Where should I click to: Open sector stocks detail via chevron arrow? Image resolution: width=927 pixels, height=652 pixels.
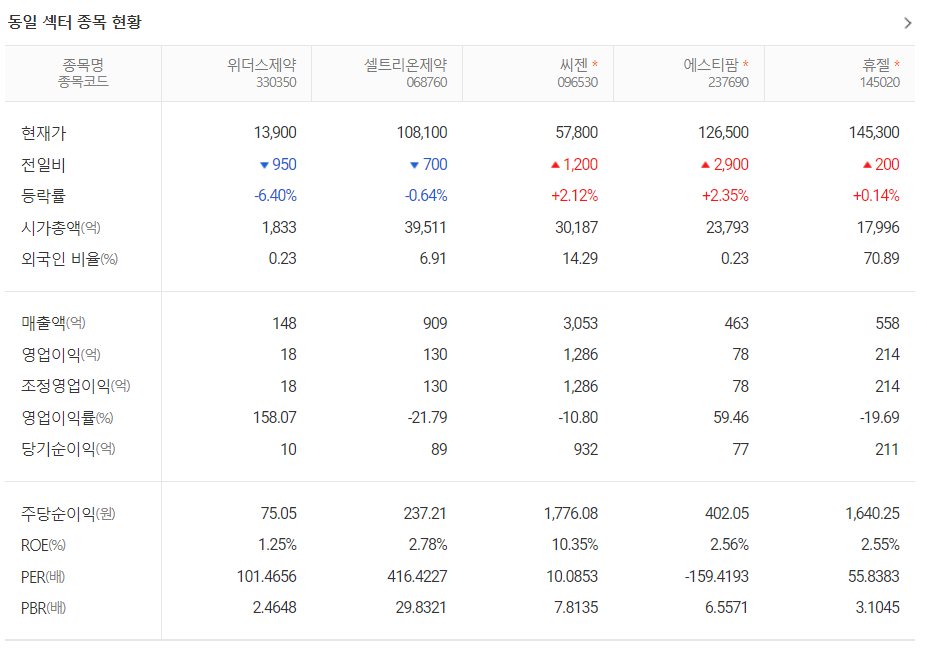coord(907,23)
